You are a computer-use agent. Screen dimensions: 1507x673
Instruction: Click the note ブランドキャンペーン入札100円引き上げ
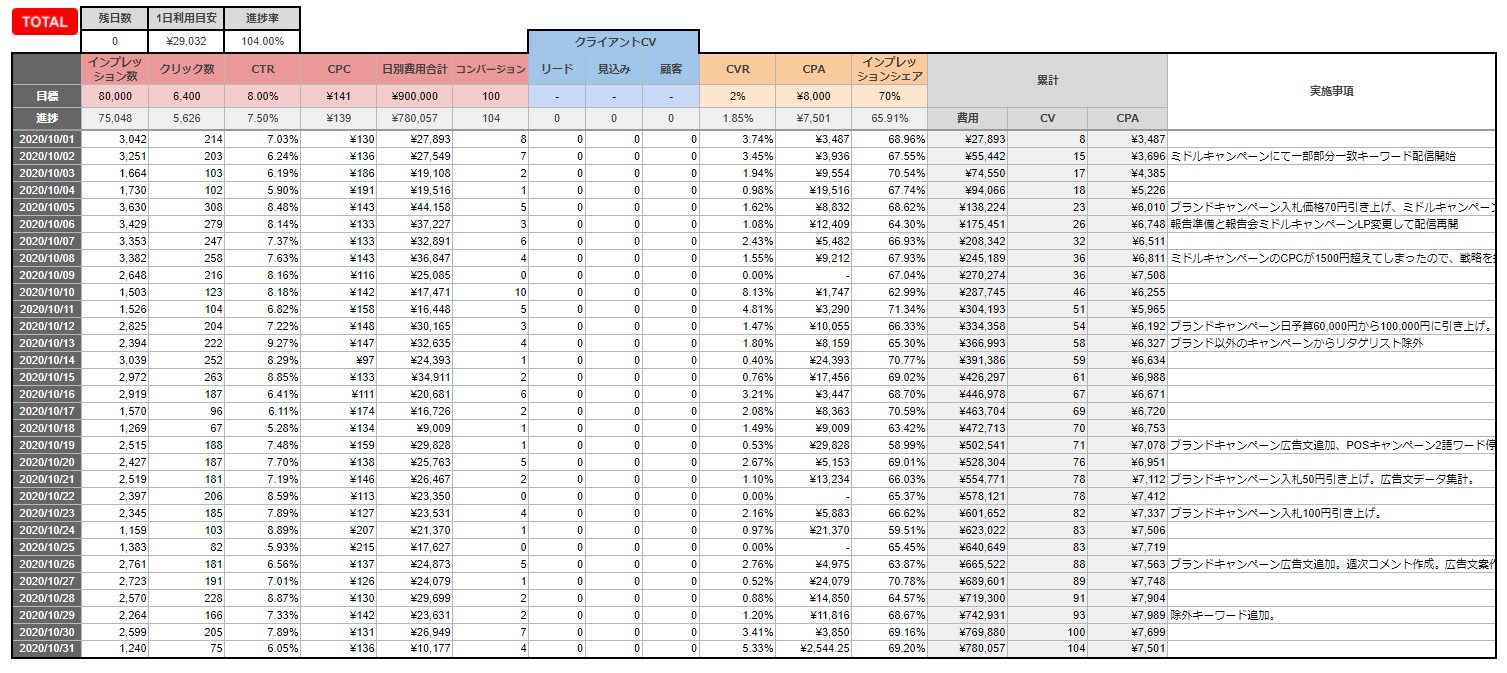[x=1276, y=513]
